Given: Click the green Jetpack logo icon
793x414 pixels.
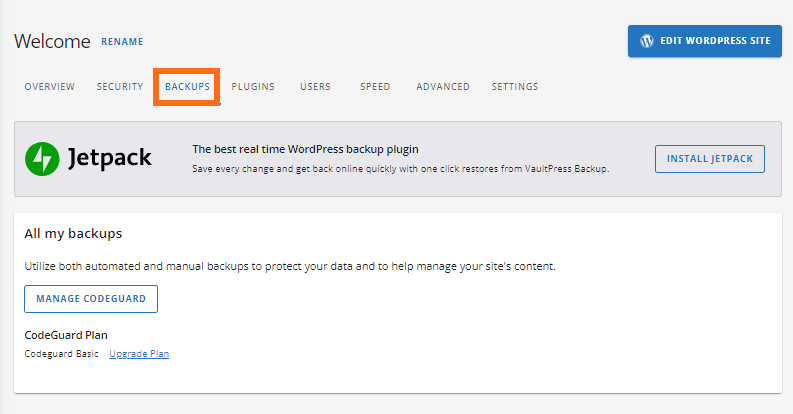Looking at the screenshot, I should point(42,159).
